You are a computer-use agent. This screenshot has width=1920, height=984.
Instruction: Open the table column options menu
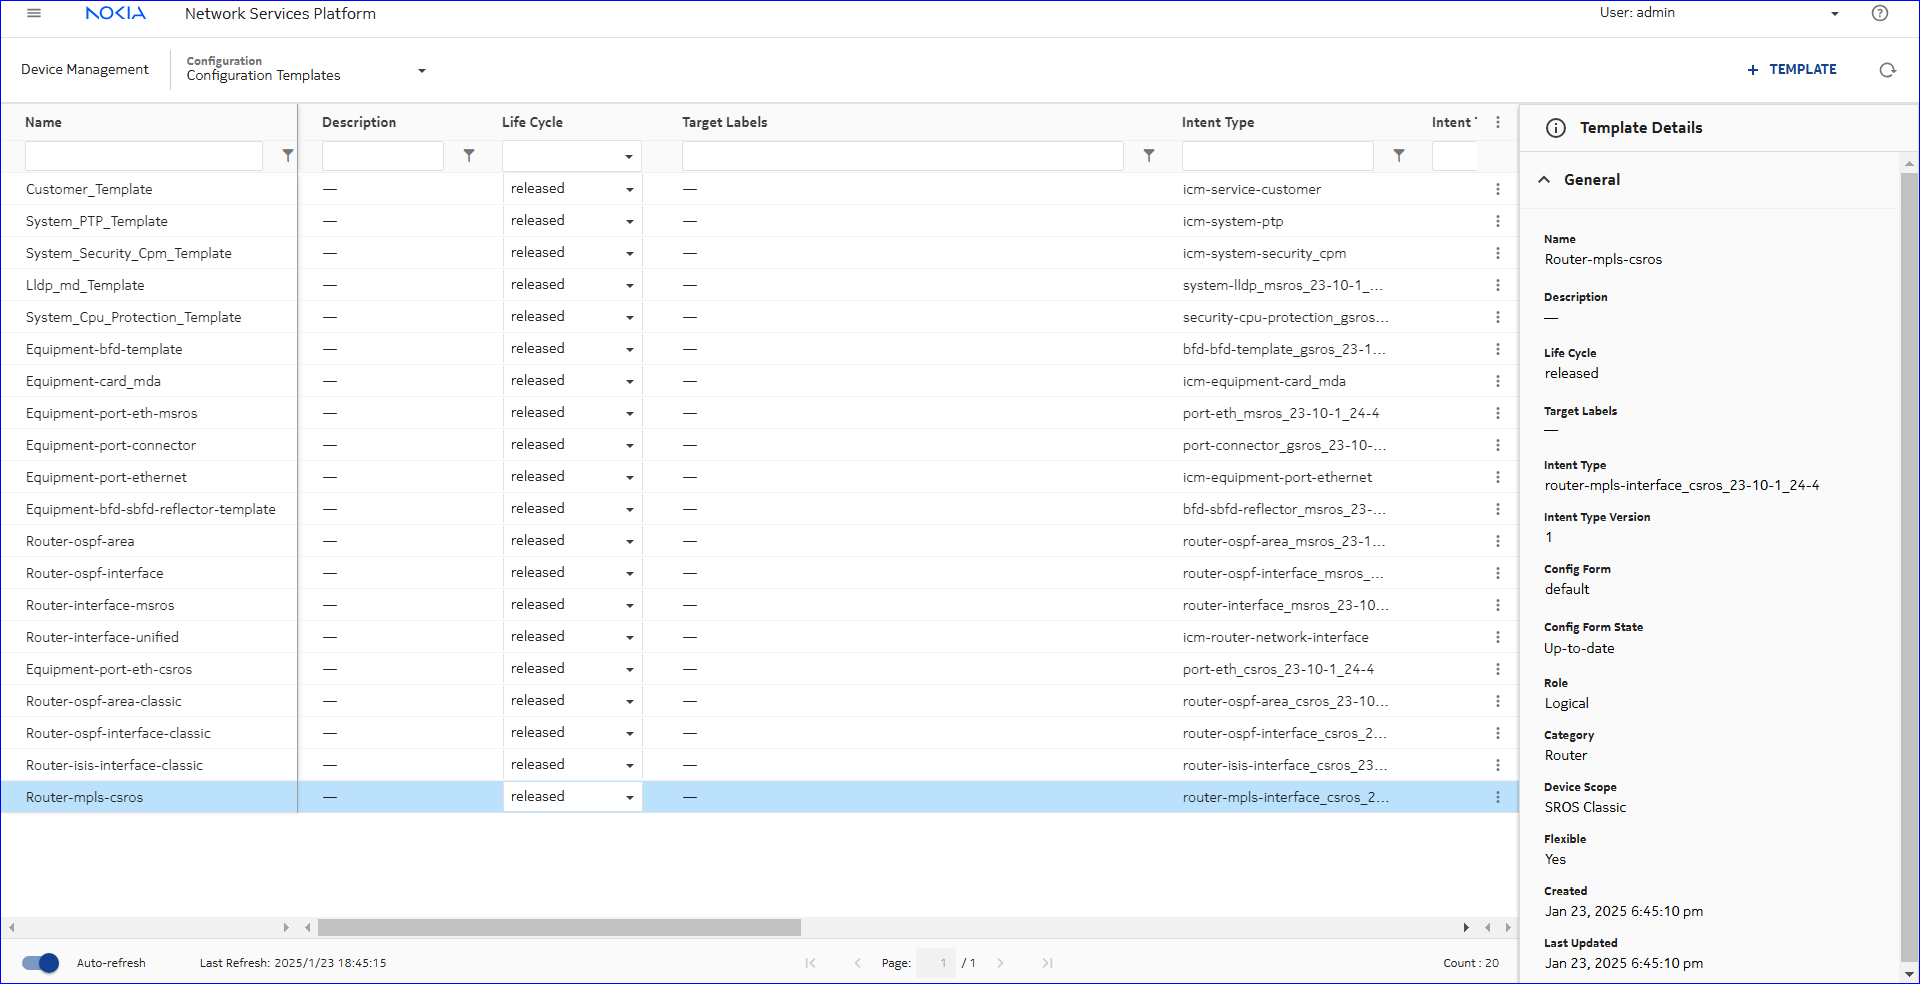tap(1497, 122)
